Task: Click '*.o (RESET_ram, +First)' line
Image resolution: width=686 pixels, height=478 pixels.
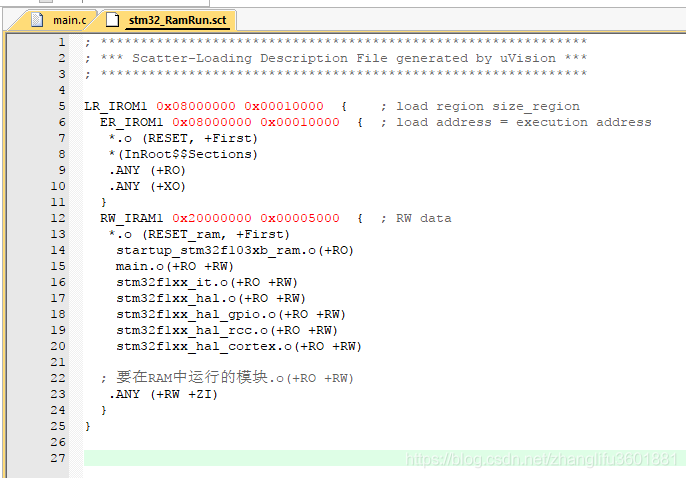Action: click(199, 234)
